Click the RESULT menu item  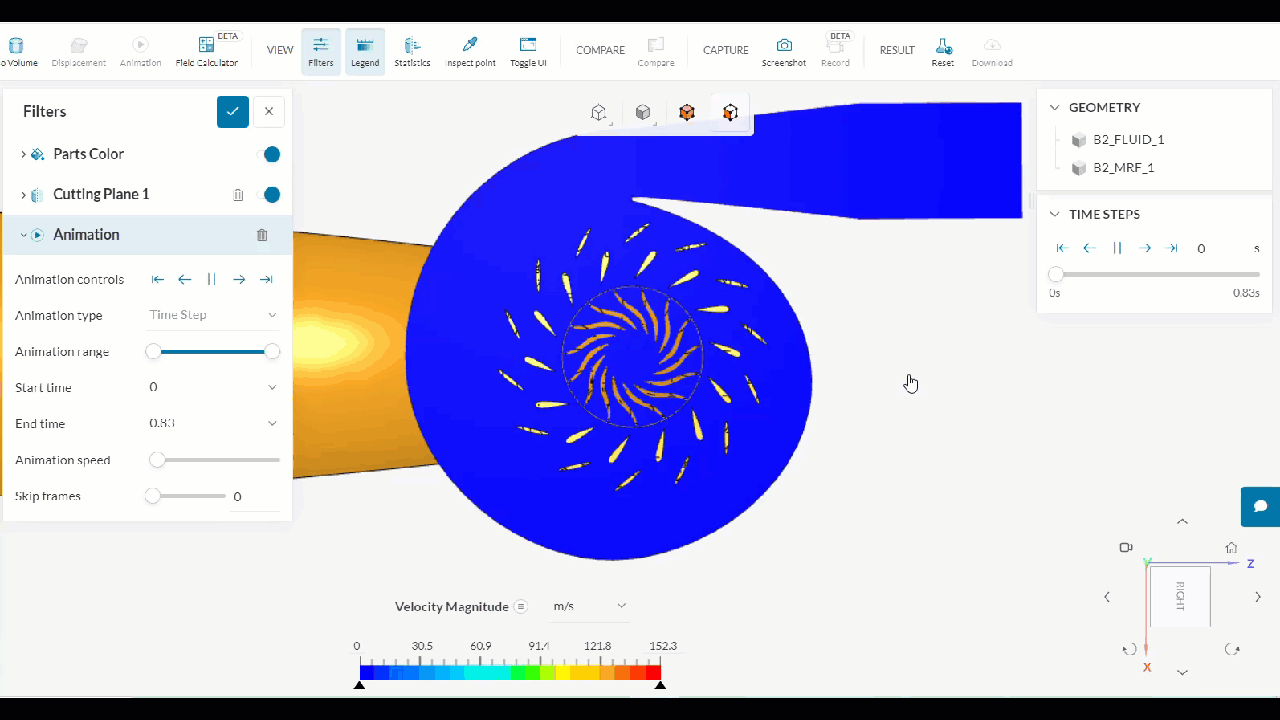[x=896, y=50]
